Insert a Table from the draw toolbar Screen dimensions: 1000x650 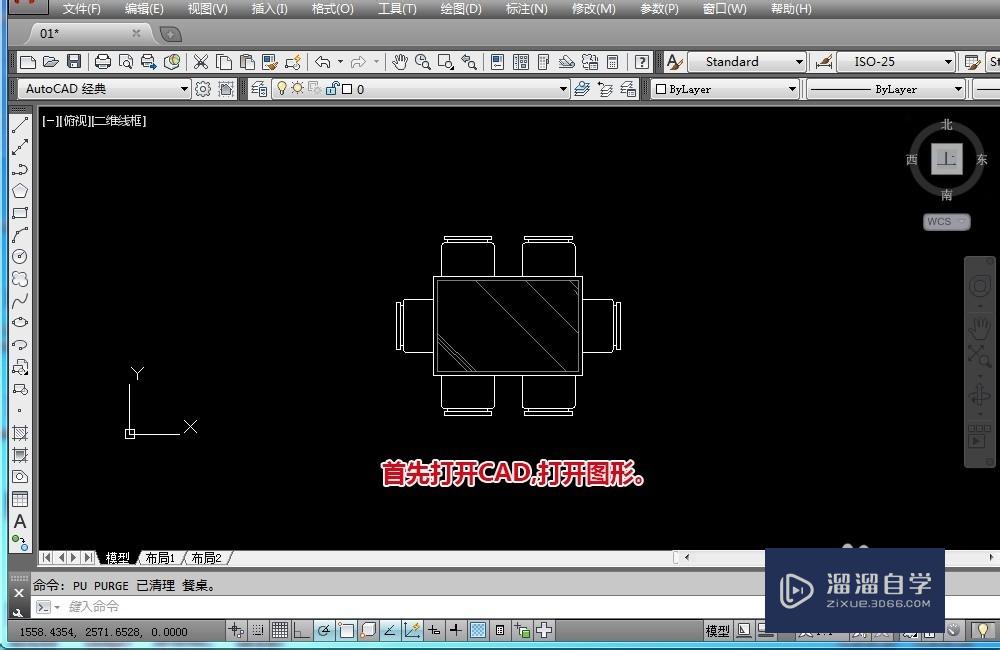(x=20, y=499)
